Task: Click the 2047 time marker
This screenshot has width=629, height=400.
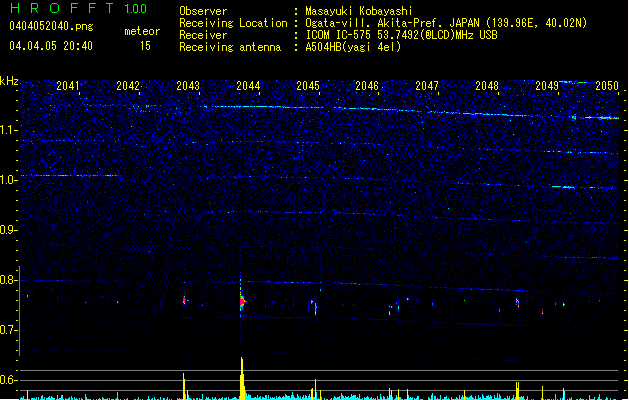Action: 427,86
